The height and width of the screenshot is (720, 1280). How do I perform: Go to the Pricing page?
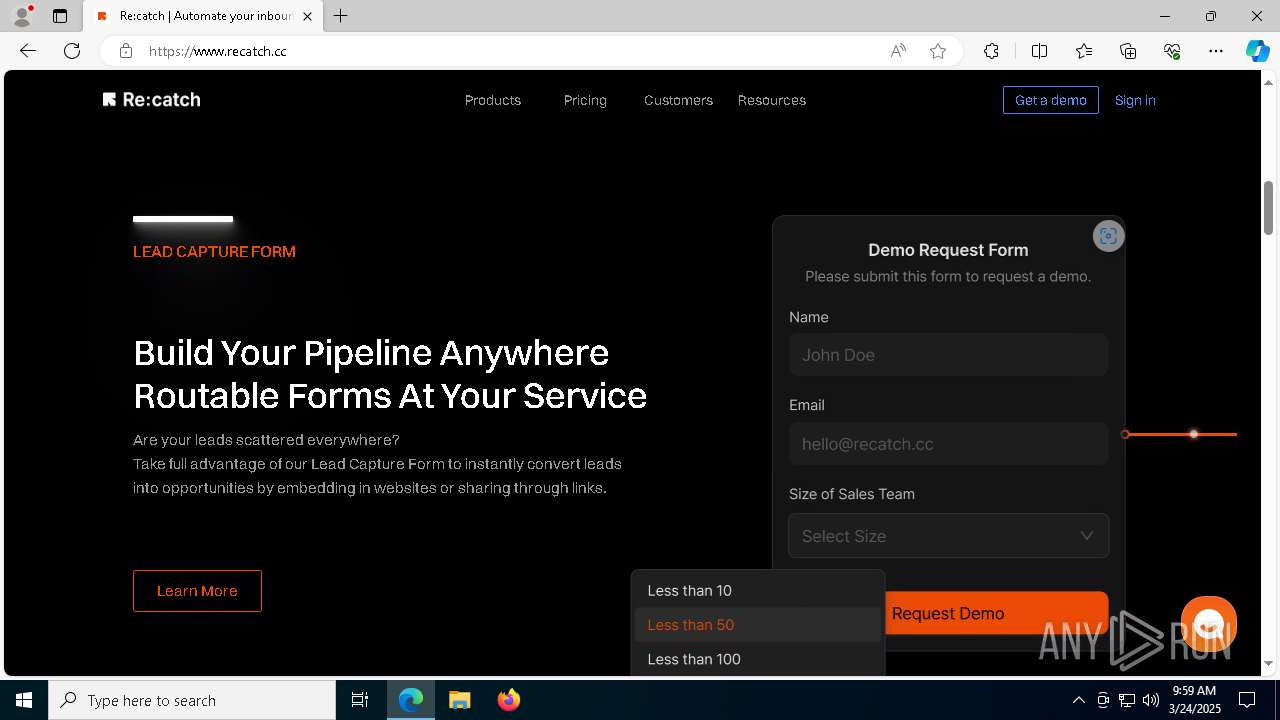point(585,100)
